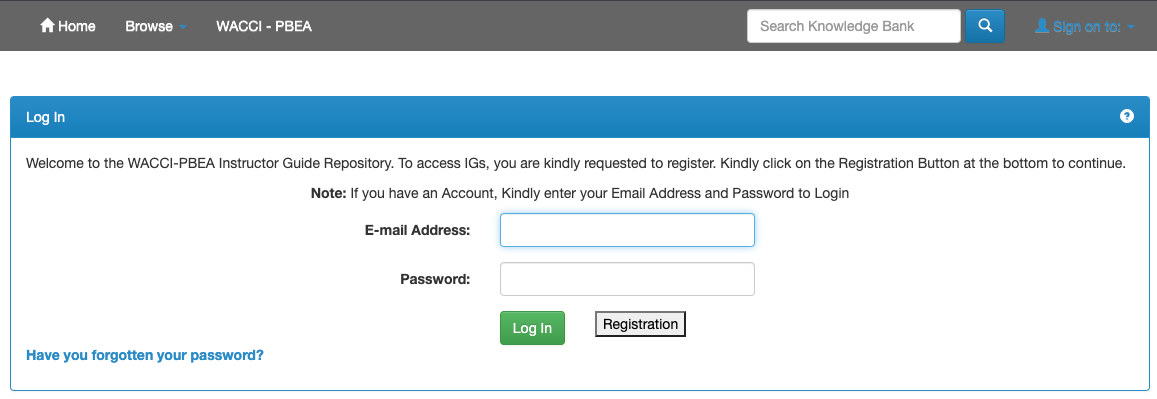Click the caret next to Sign on to

point(1131,27)
